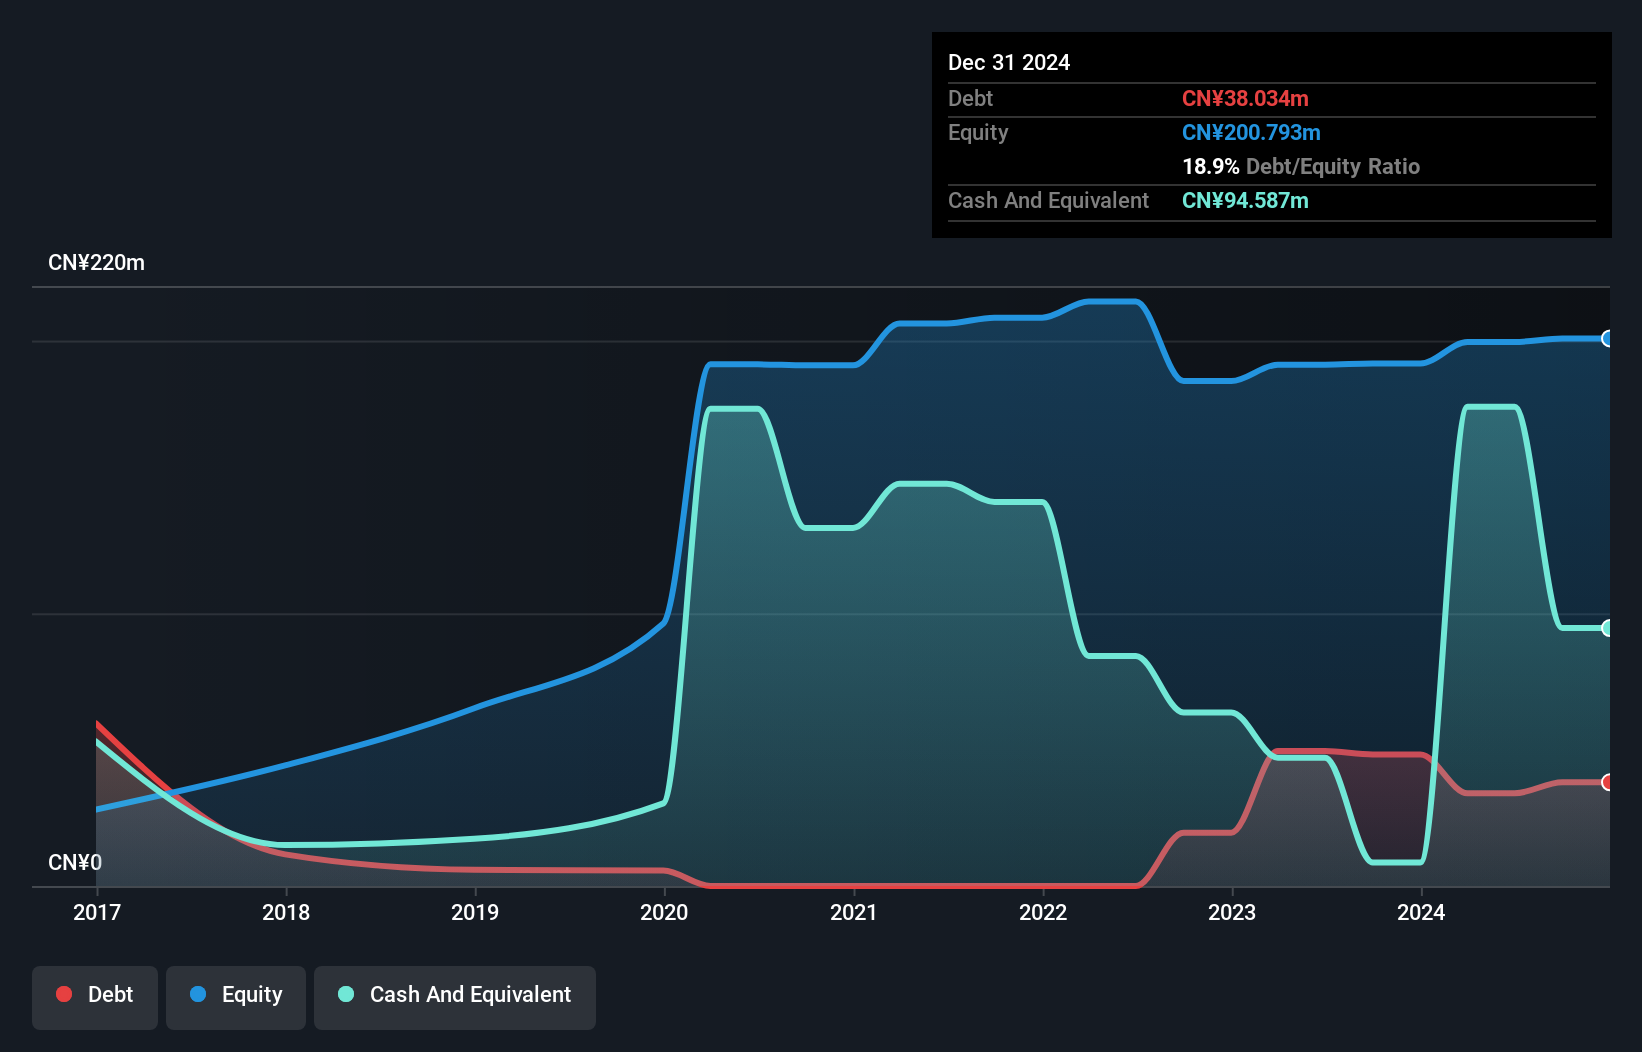
Task: Toggle the Debt series legend button
Action: (x=95, y=997)
